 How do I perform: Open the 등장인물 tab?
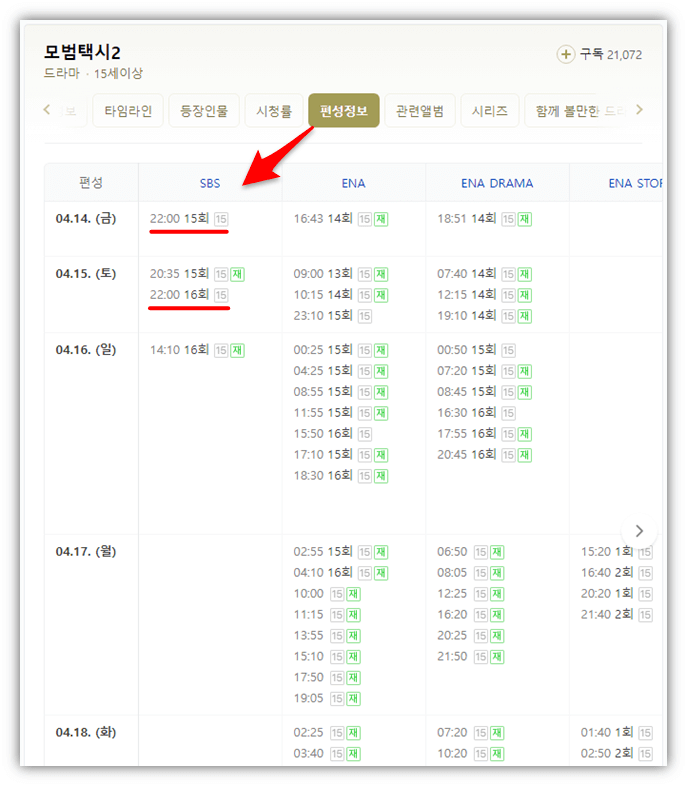(x=203, y=110)
